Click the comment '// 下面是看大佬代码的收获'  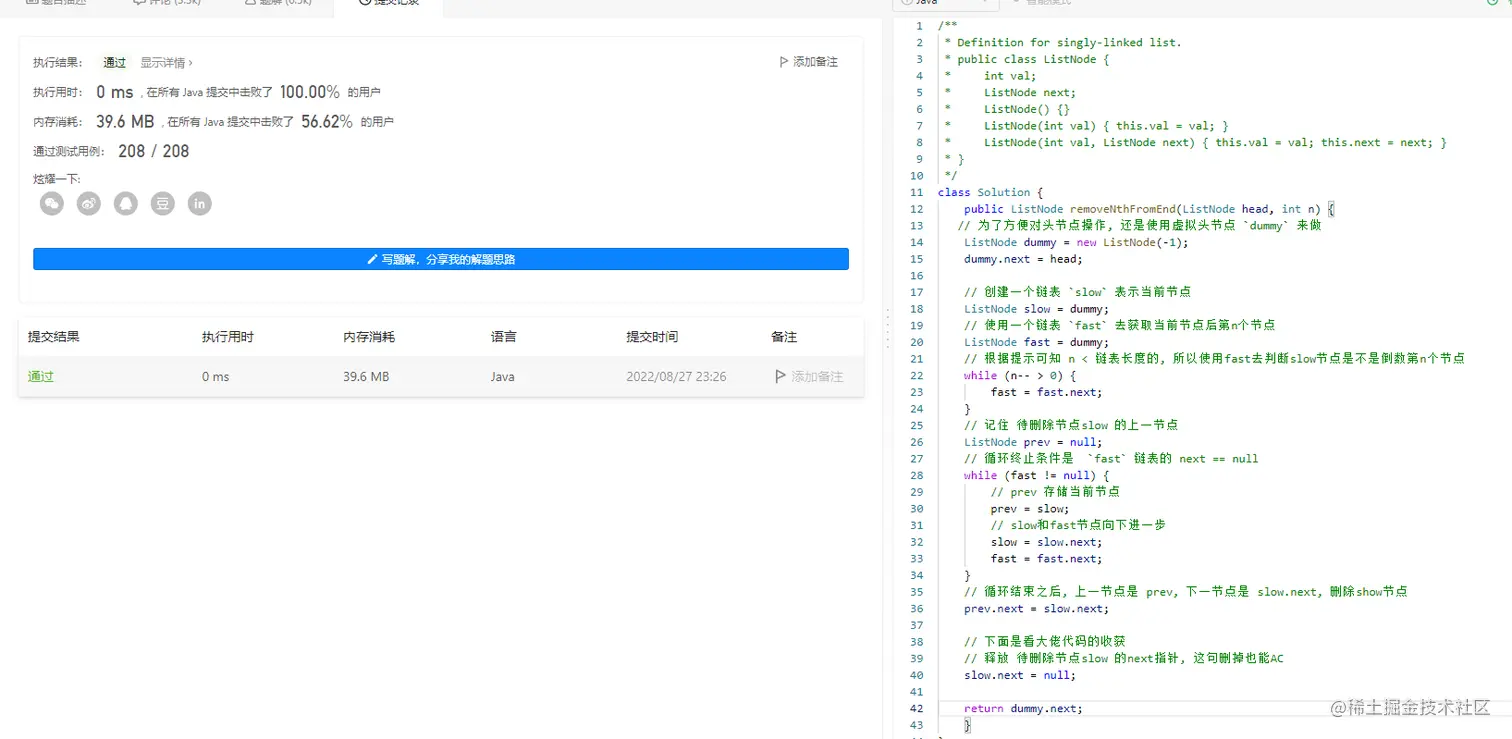tap(1046, 641)
